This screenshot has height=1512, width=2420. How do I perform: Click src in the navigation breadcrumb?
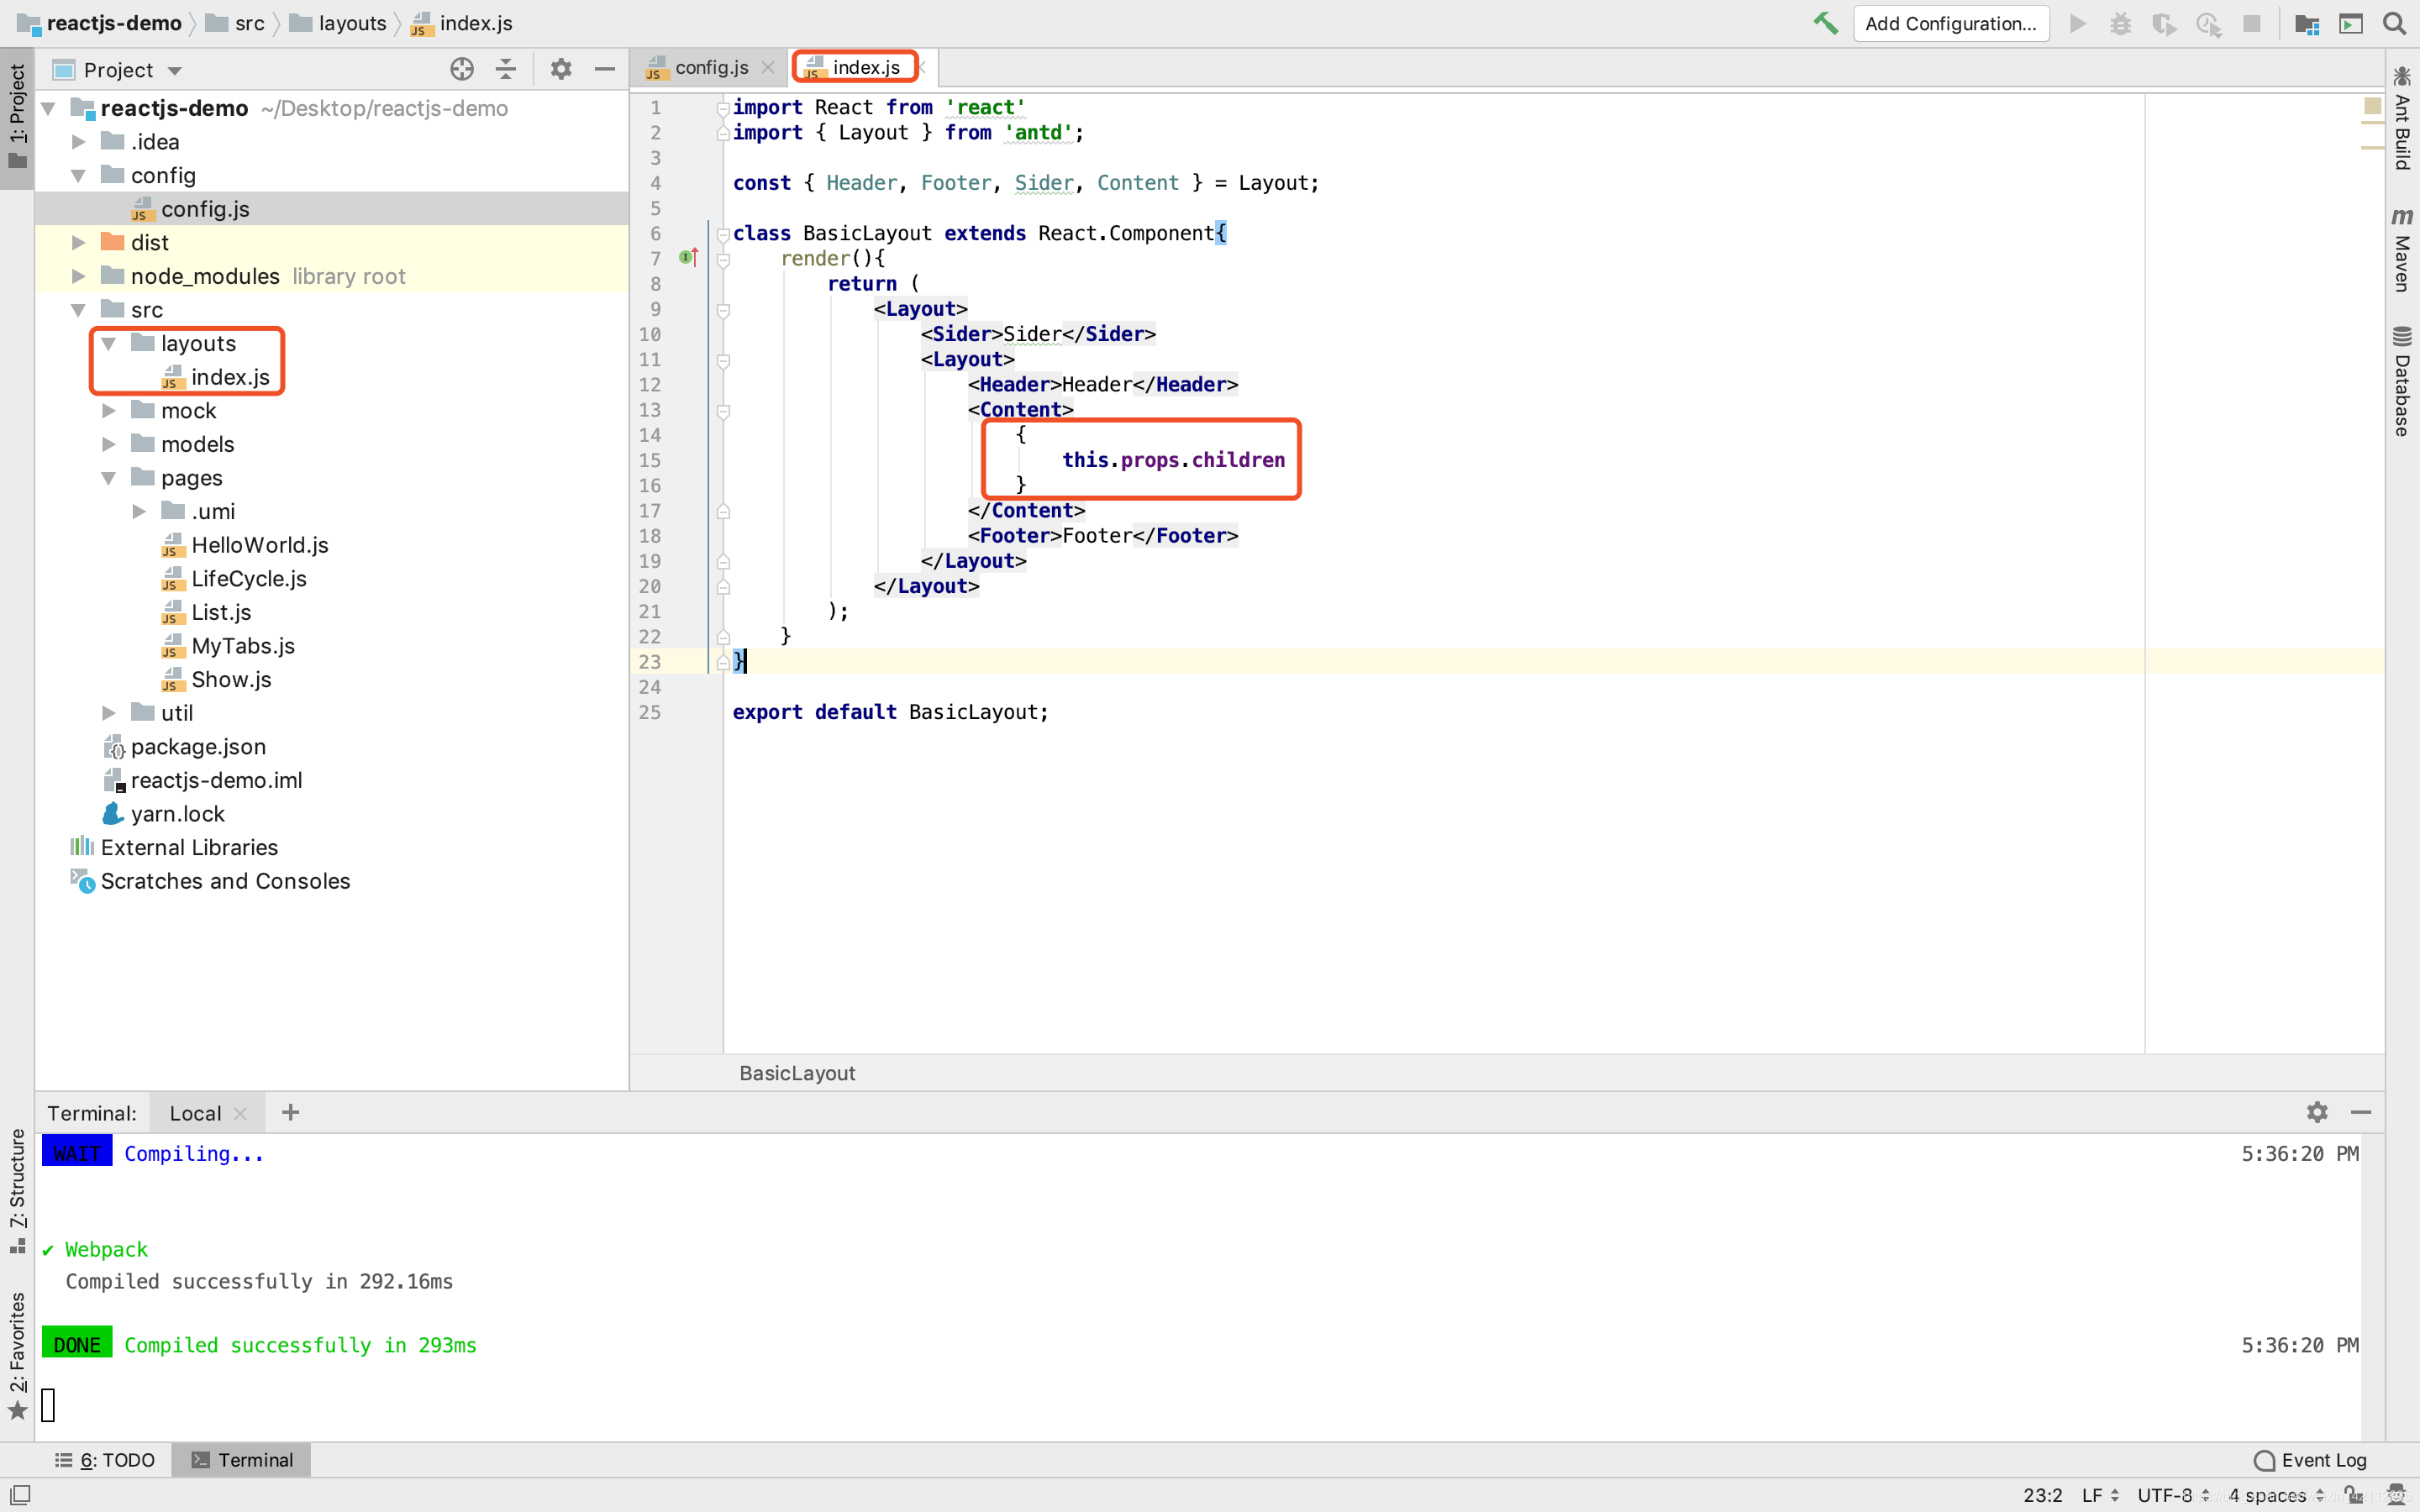coord(236,23)
